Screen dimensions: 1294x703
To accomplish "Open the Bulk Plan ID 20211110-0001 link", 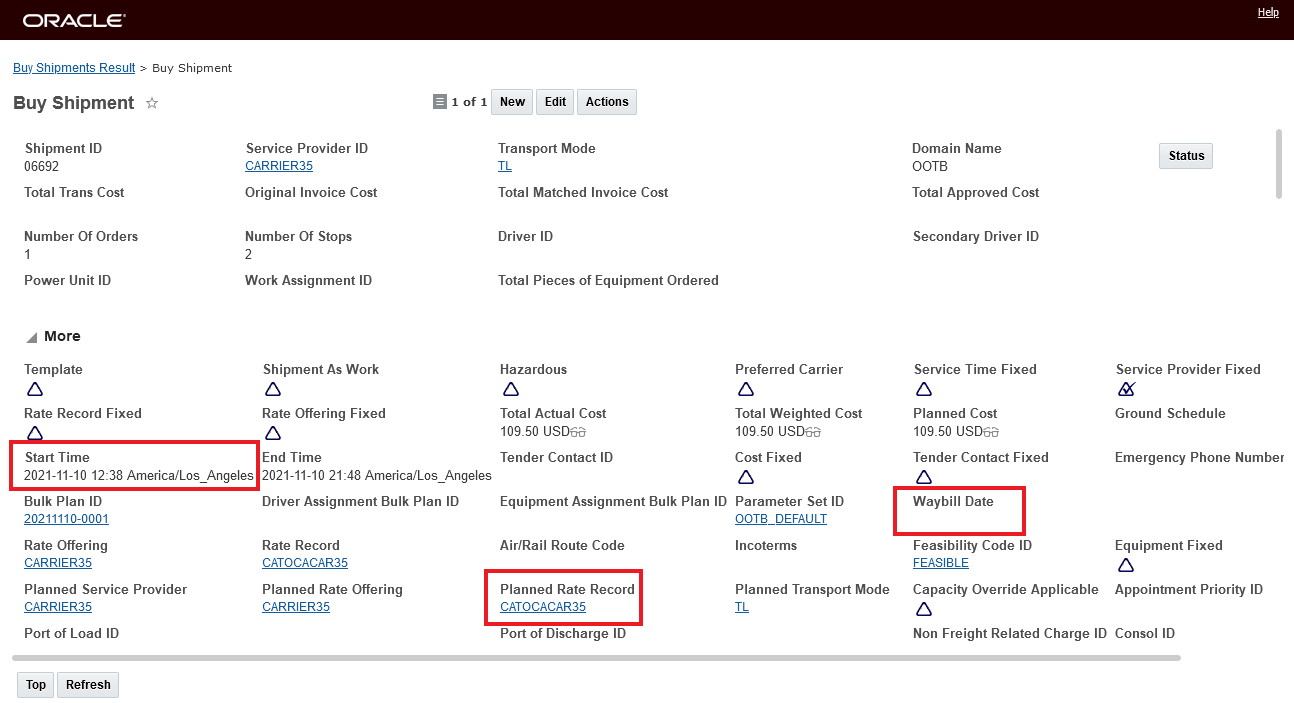I will (x=67, y=519).
